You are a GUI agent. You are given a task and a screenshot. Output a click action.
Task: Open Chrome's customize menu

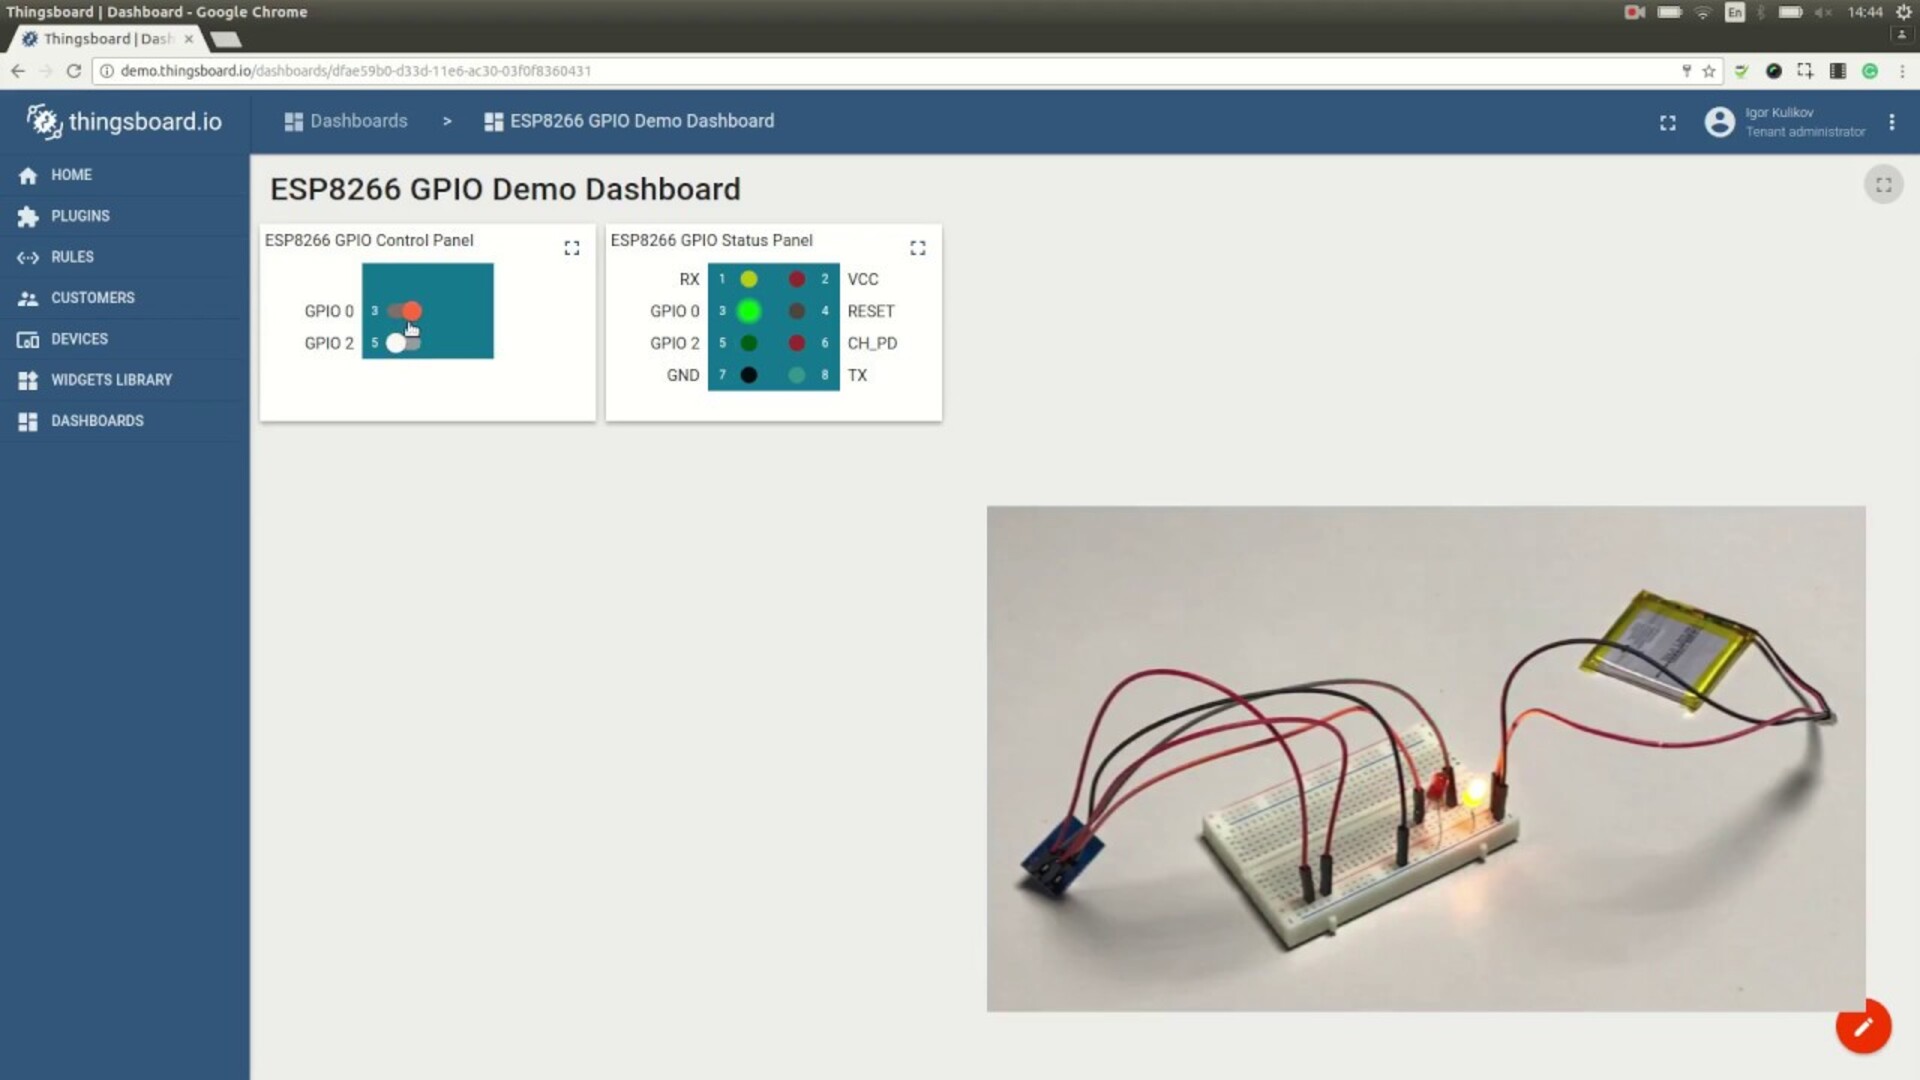[1902, 70]
